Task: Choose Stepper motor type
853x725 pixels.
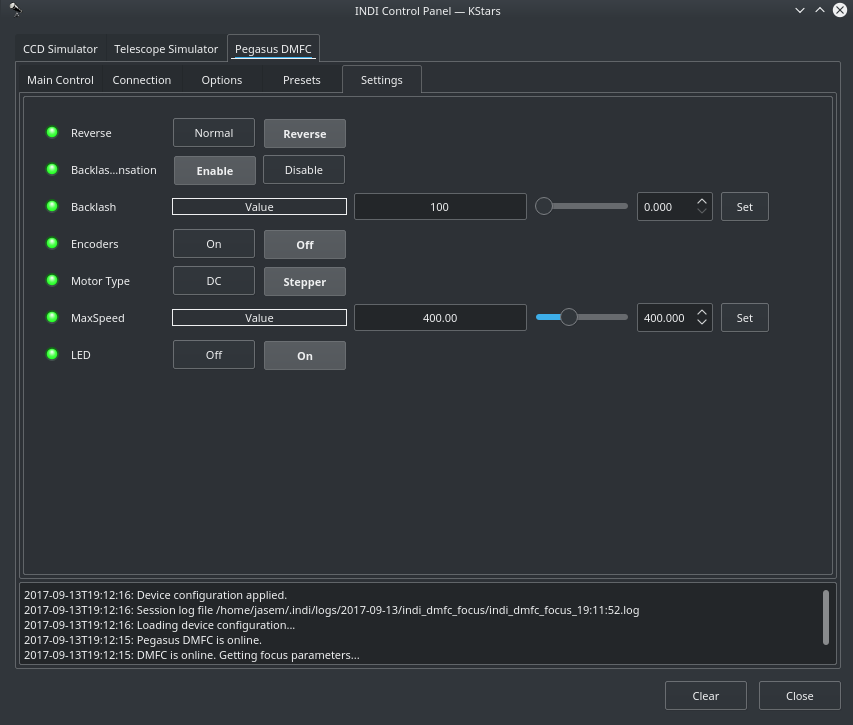Action: (x=305, y=281)
